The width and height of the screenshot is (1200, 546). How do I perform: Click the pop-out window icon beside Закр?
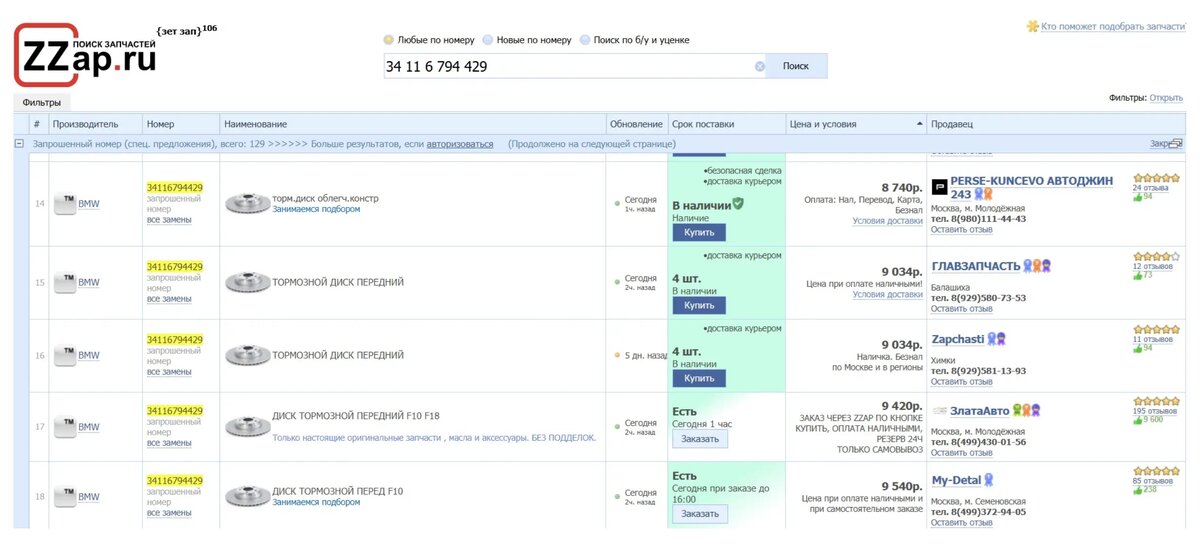(1177, 144)
